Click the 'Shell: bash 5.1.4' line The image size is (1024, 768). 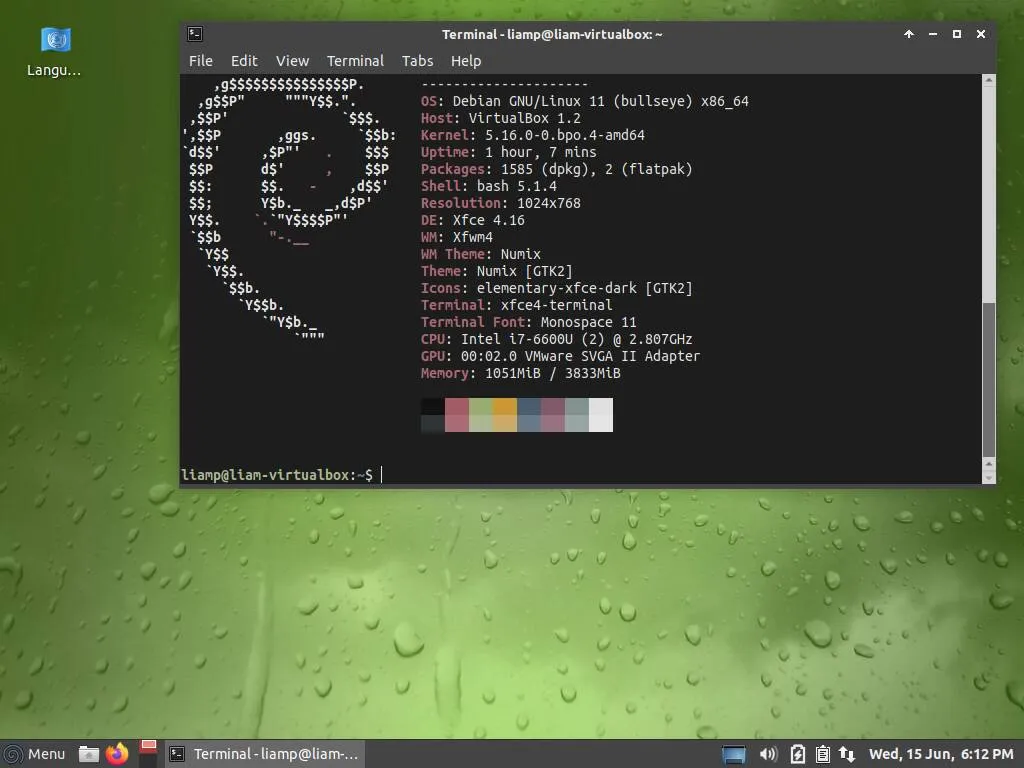pos(488,186)
